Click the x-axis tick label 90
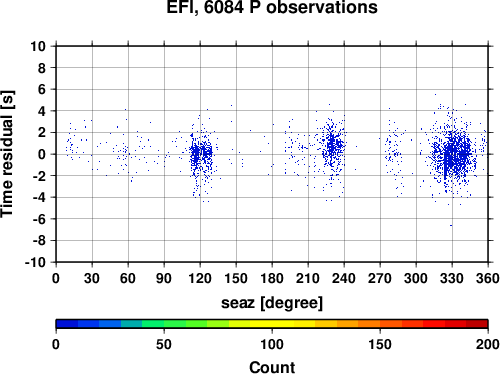Viewport: 500px width, 374px height. [x=164, y=278]
